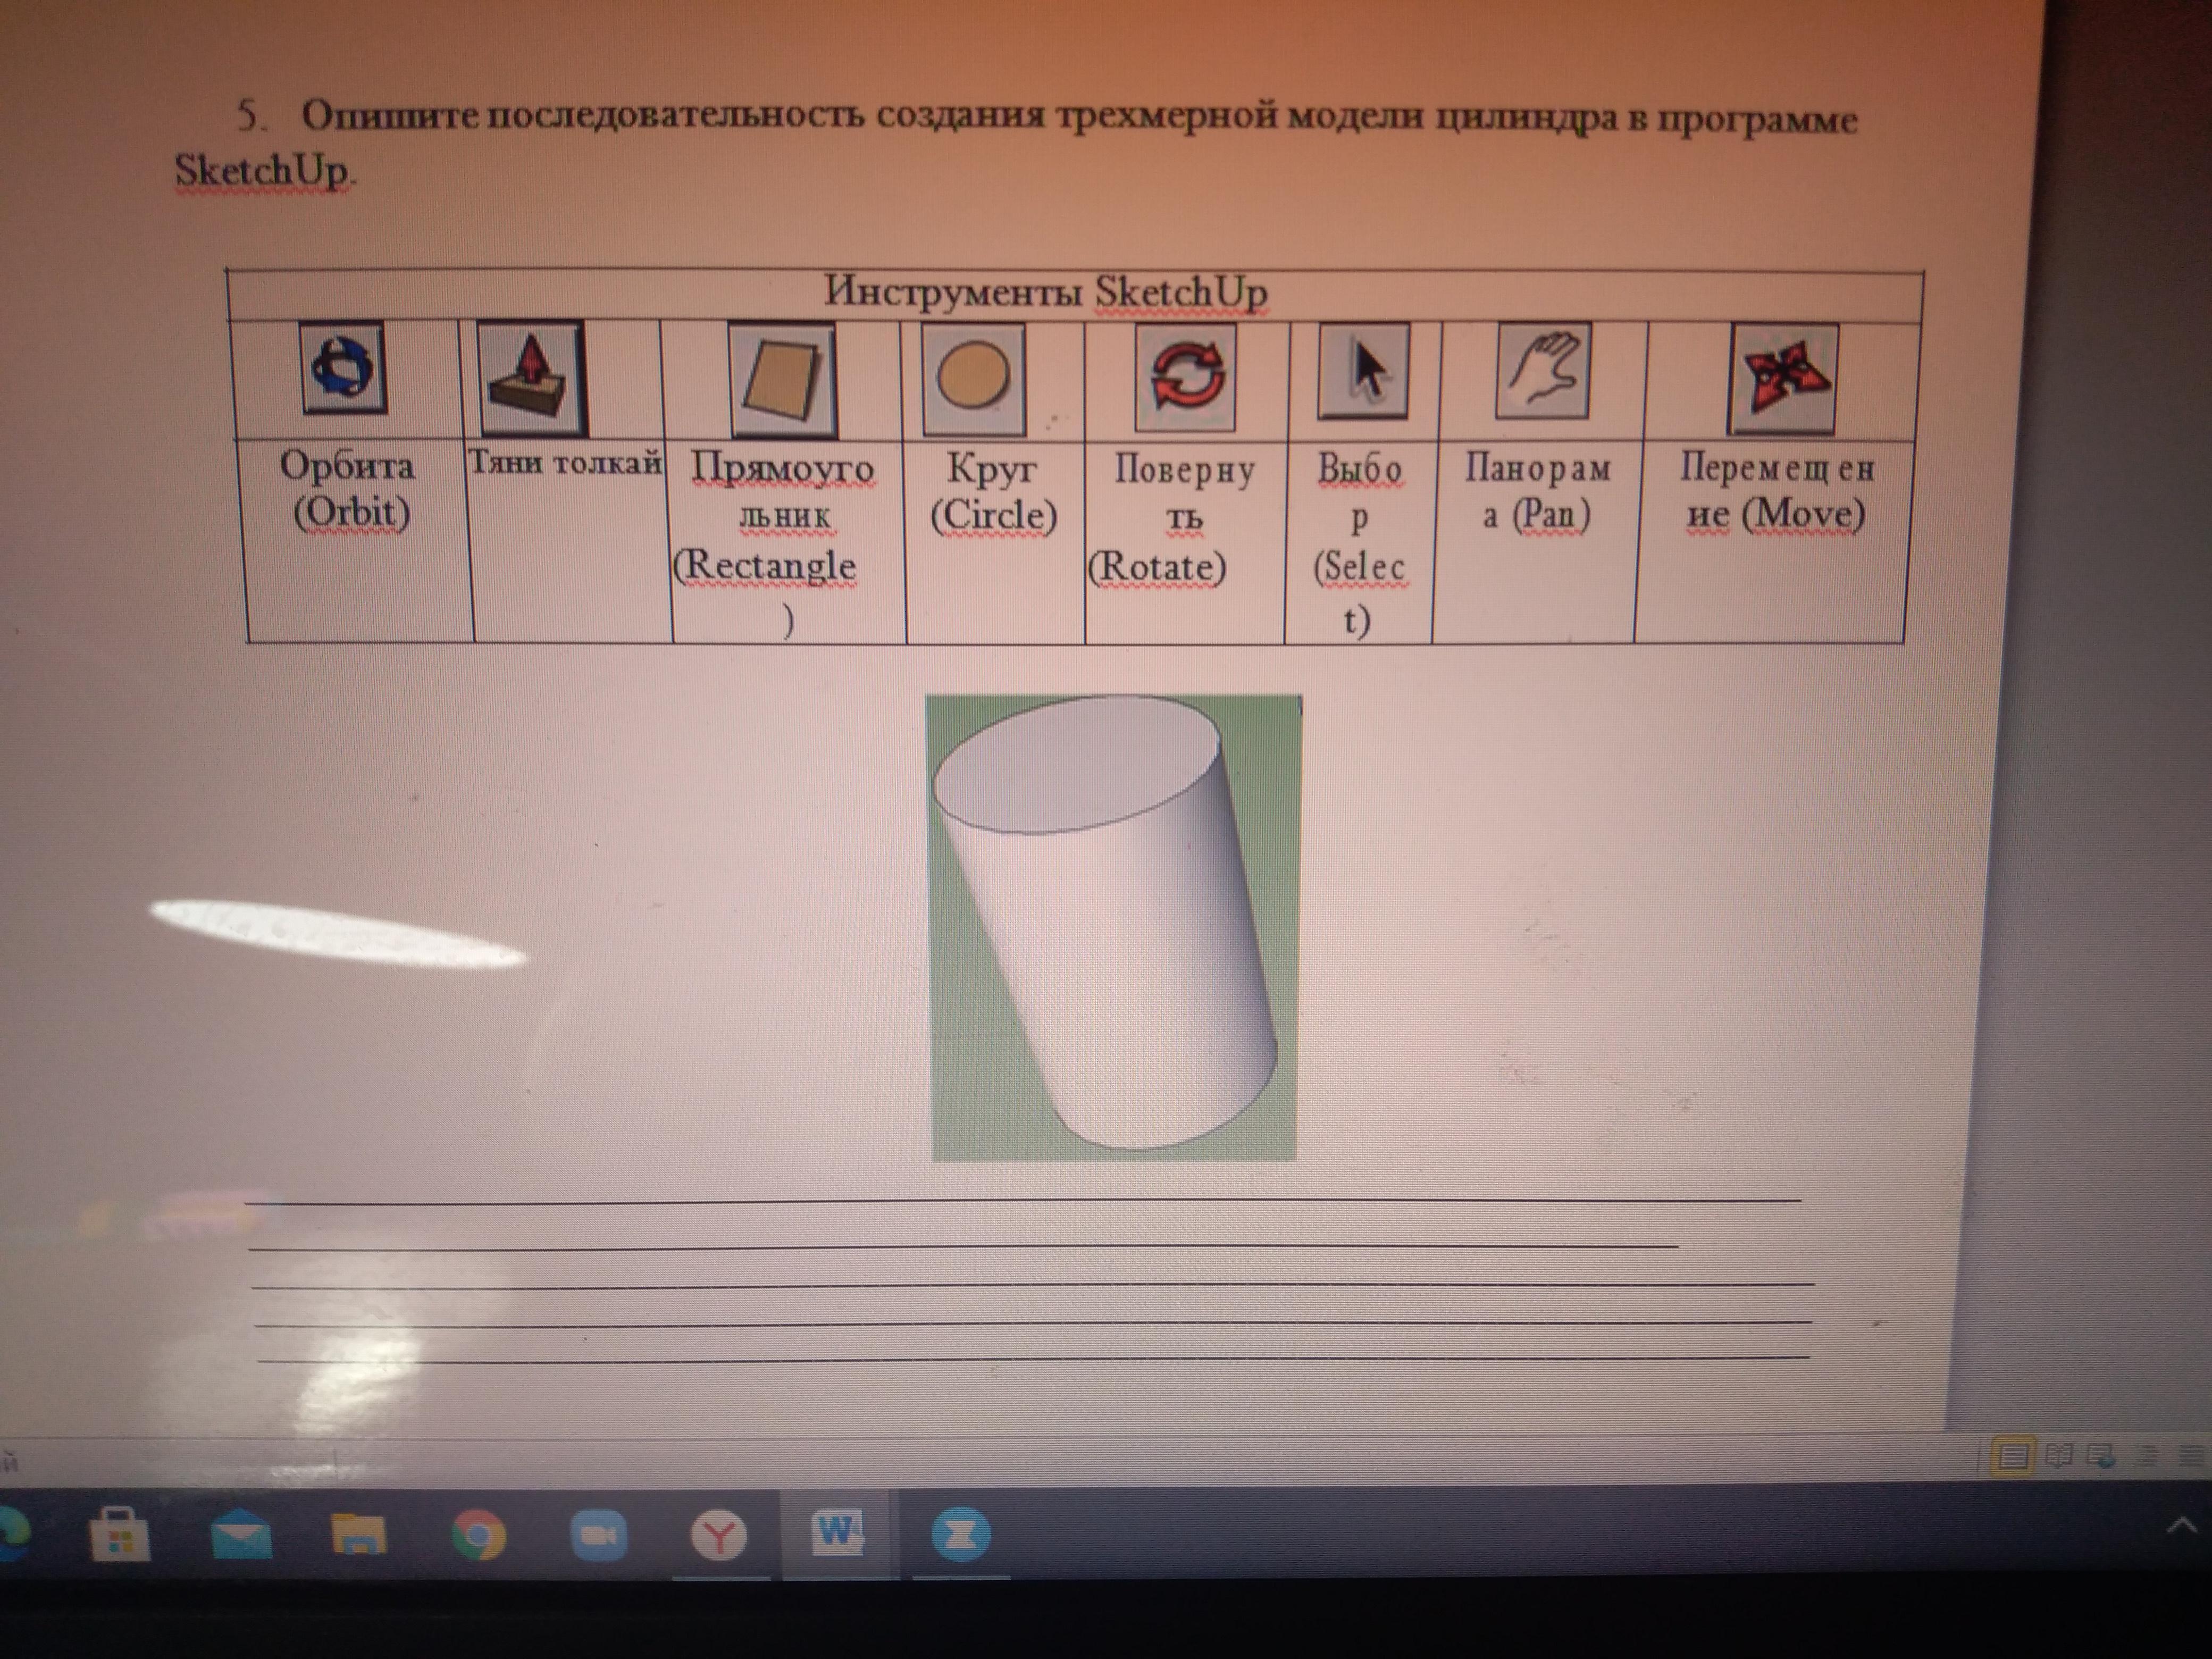The height and width of the screenshot is (1659, 2212).
Task: Switch to Full Screen Reading view
Action: 2059,1455
